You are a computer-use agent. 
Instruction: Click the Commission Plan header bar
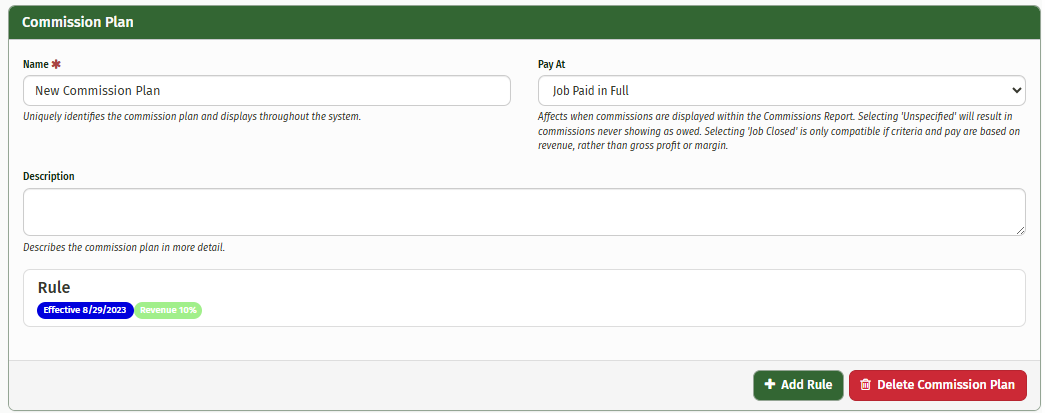522,22
